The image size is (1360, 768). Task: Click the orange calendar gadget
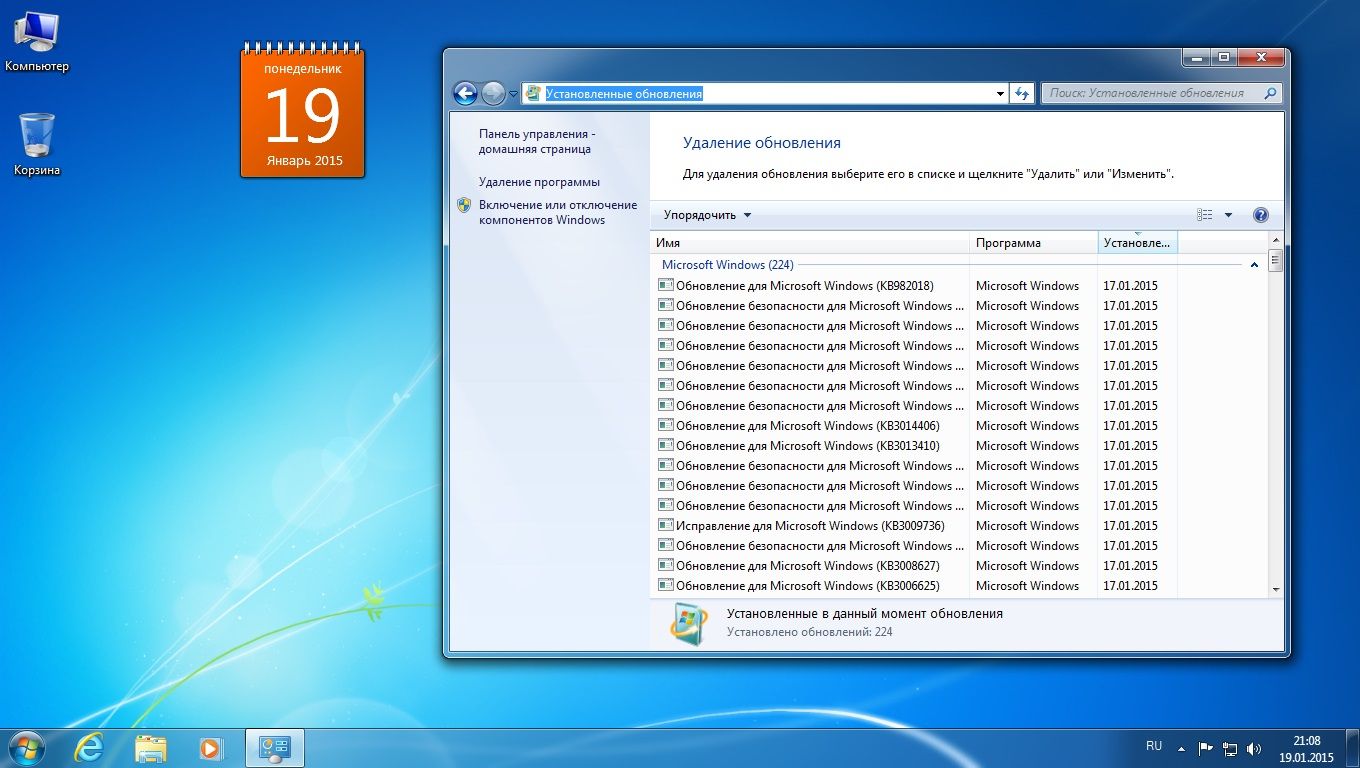303,110
